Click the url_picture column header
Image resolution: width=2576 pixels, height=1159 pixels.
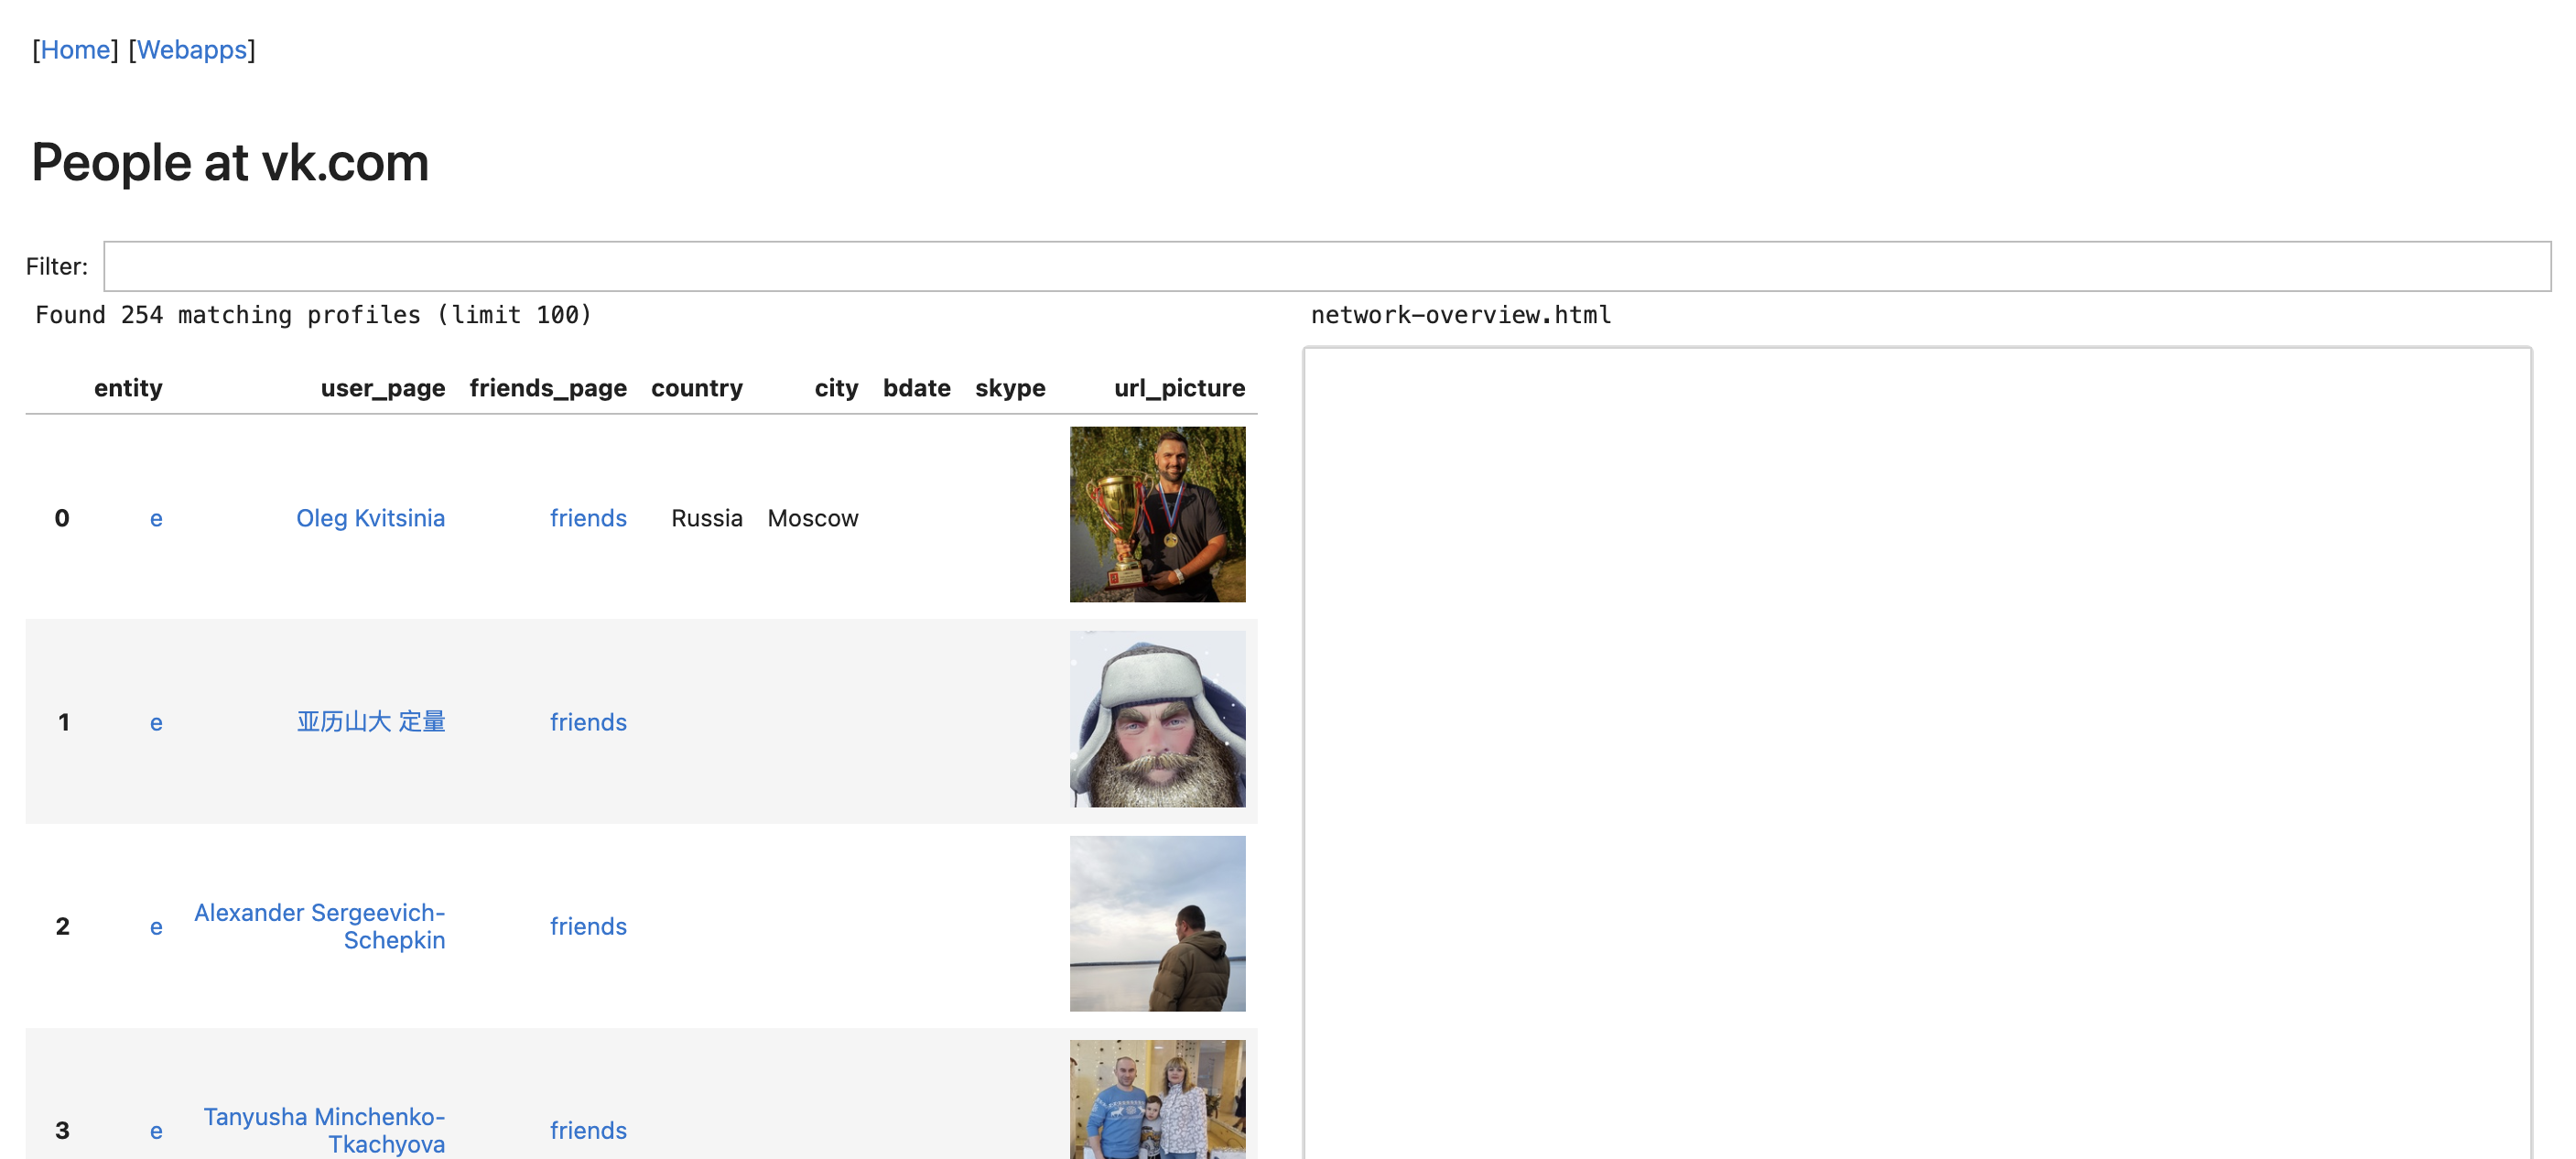[x=1179, y=388]
